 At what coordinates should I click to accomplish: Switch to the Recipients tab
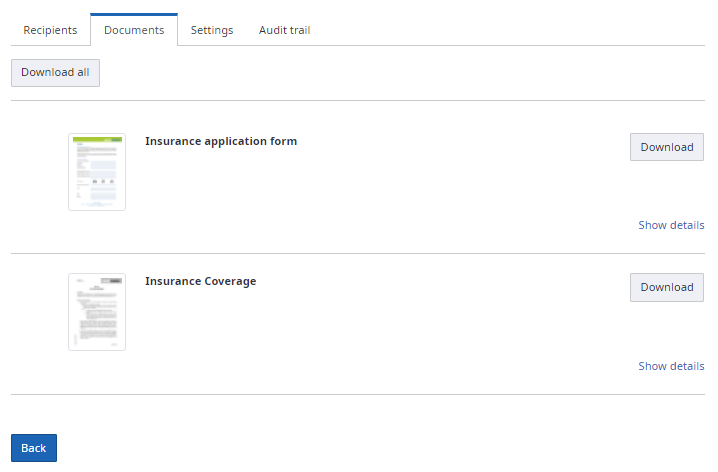[50, 30]
